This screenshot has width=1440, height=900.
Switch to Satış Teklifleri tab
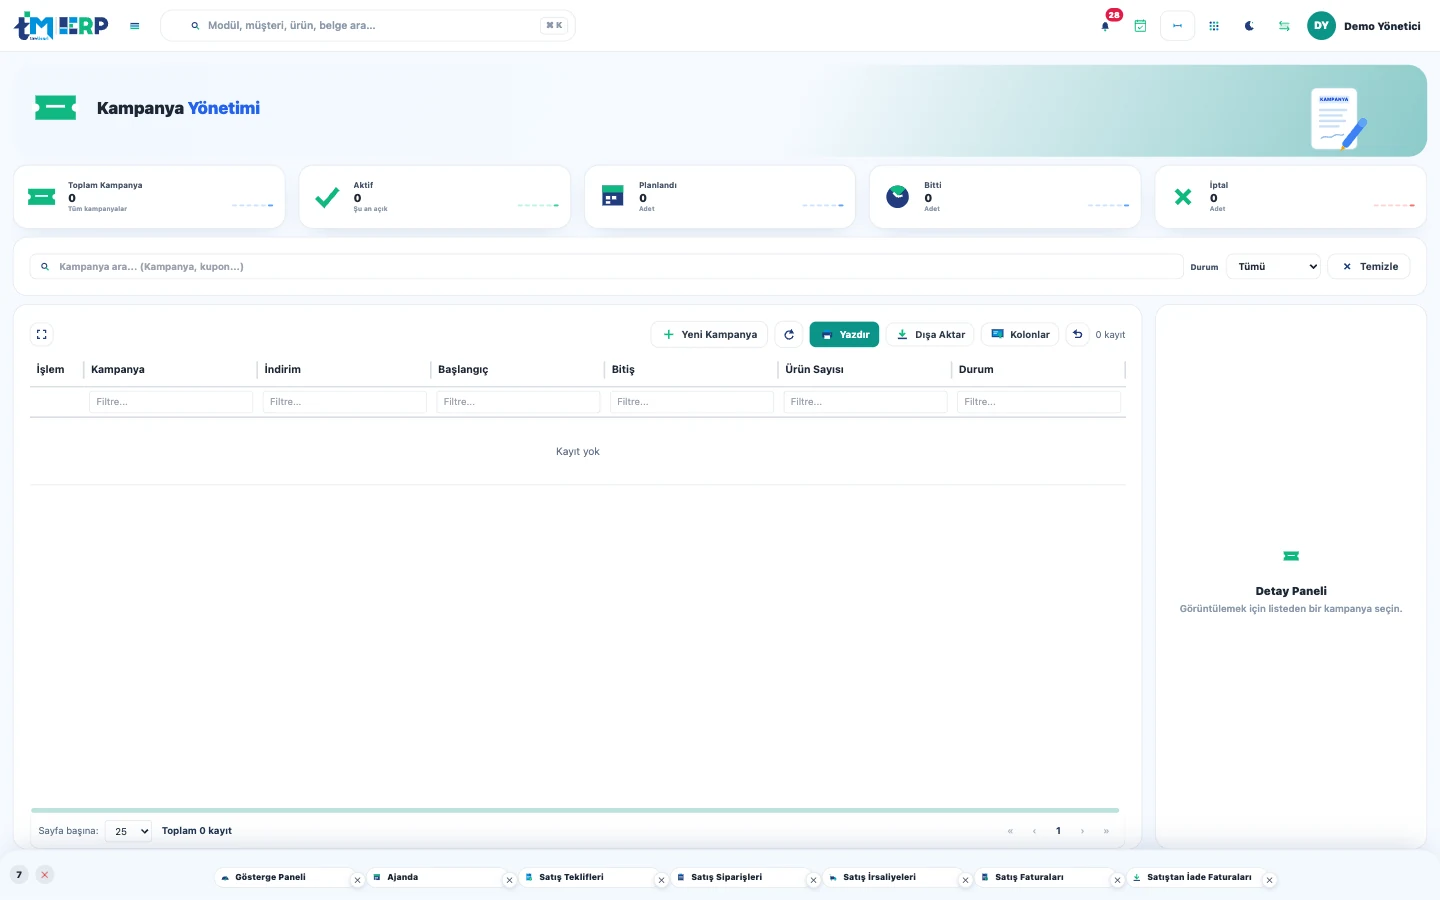(x=571, y=877)
